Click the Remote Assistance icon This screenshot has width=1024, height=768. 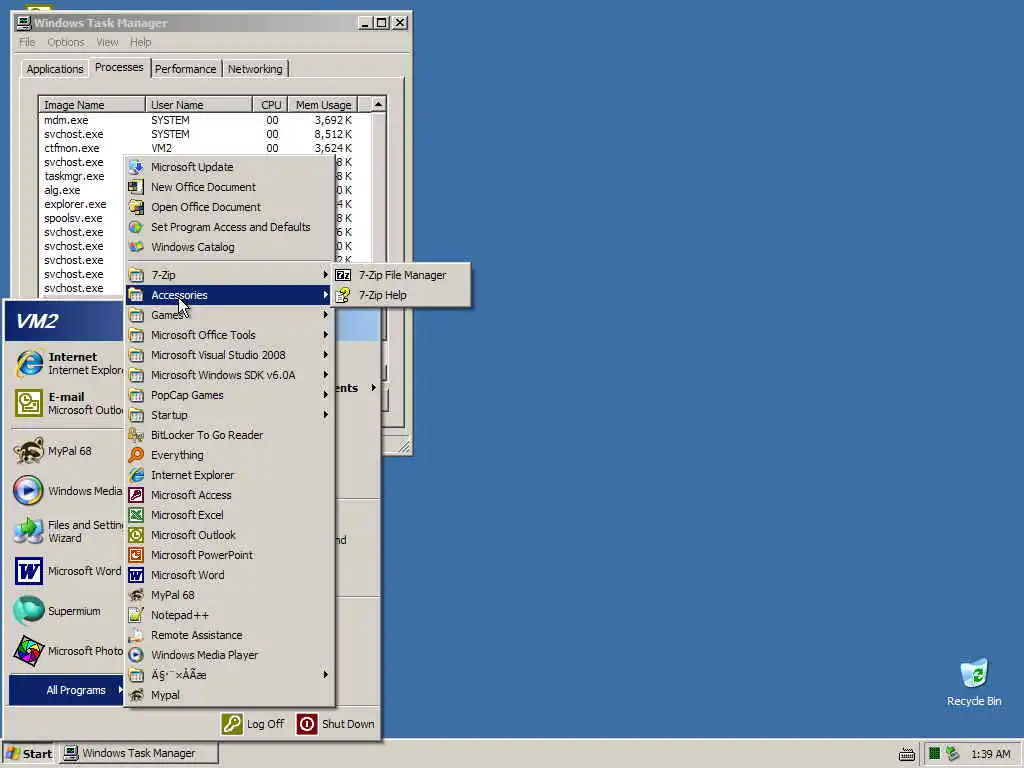(x=136, y=635)
